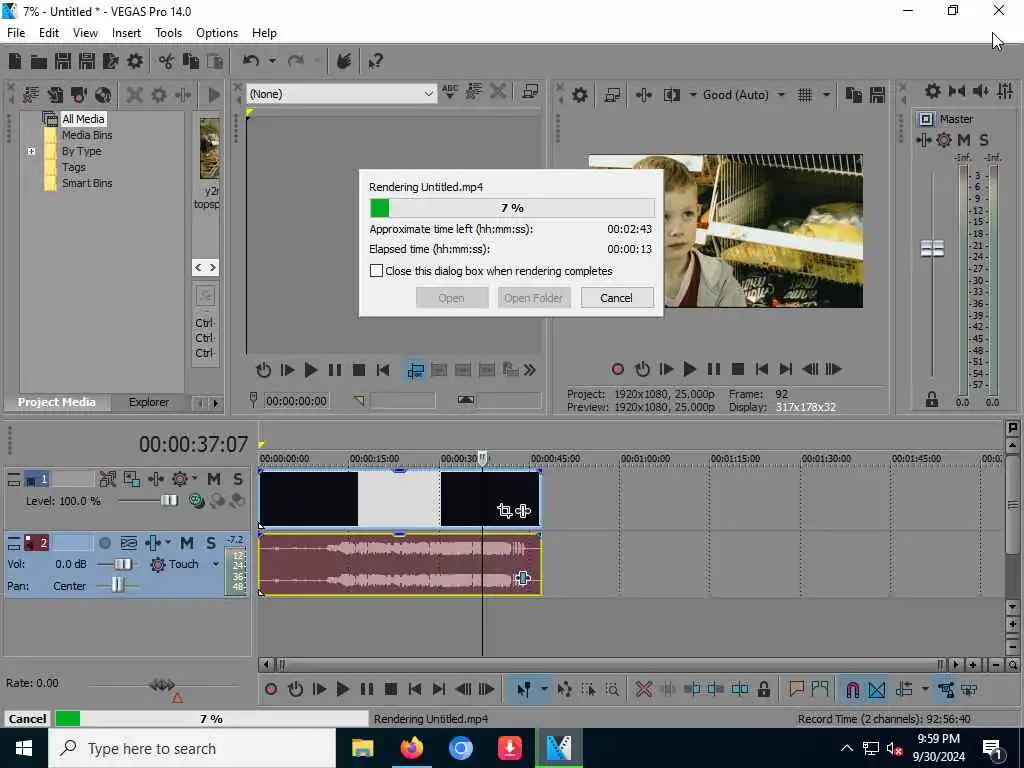This screenshot has width=1024, height=768.
Task: Expand the By Type media bin
Action: (x=31, y=151)
